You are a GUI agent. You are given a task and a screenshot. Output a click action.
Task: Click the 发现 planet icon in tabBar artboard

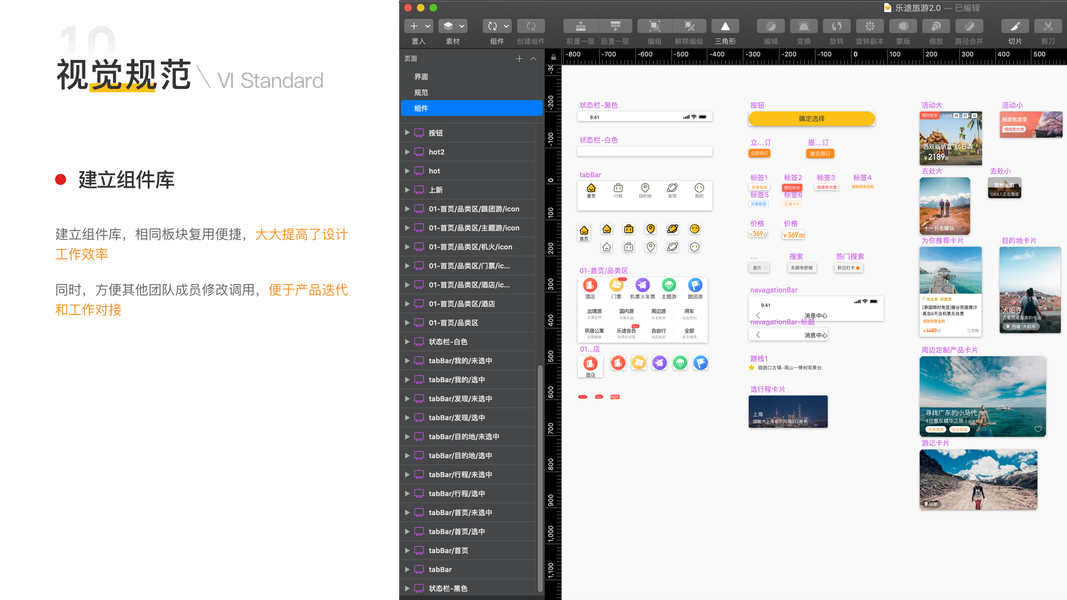[672, 188]
